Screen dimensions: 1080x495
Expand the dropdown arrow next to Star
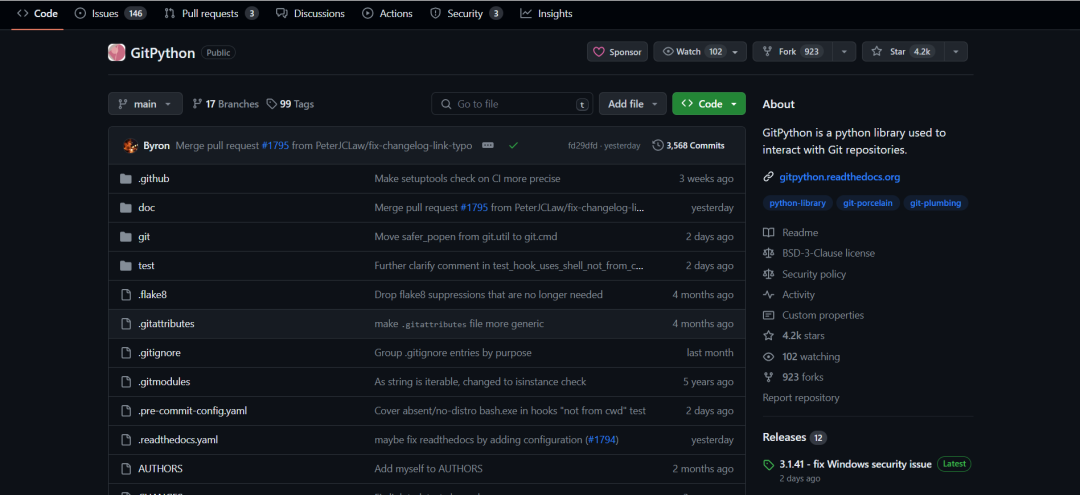(955, 52)
